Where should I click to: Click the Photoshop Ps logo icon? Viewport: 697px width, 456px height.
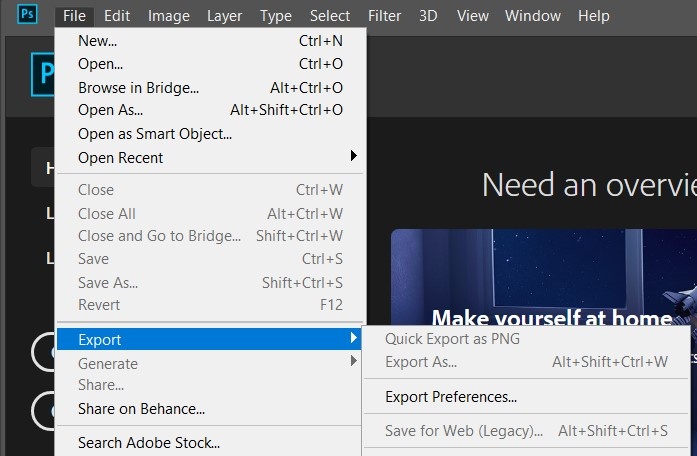click(27, 15)
